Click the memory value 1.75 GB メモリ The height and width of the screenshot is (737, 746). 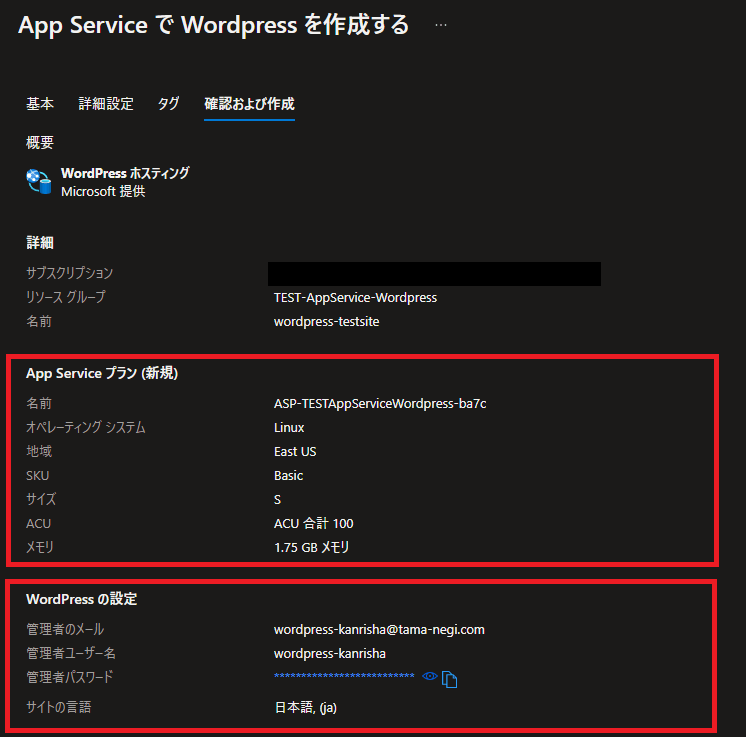pyautogui.click(x=312, y=548)
